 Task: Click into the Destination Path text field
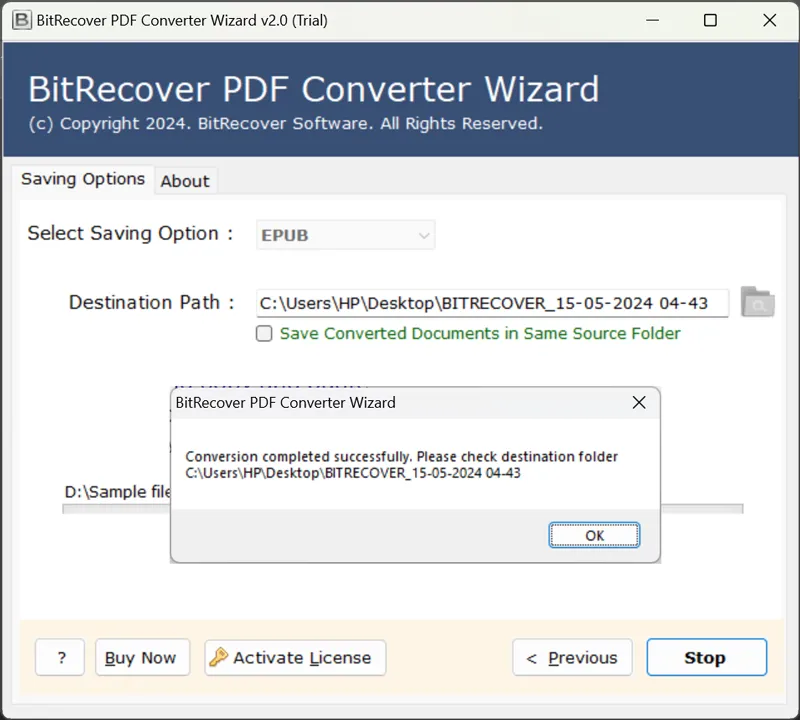[492, 303]
